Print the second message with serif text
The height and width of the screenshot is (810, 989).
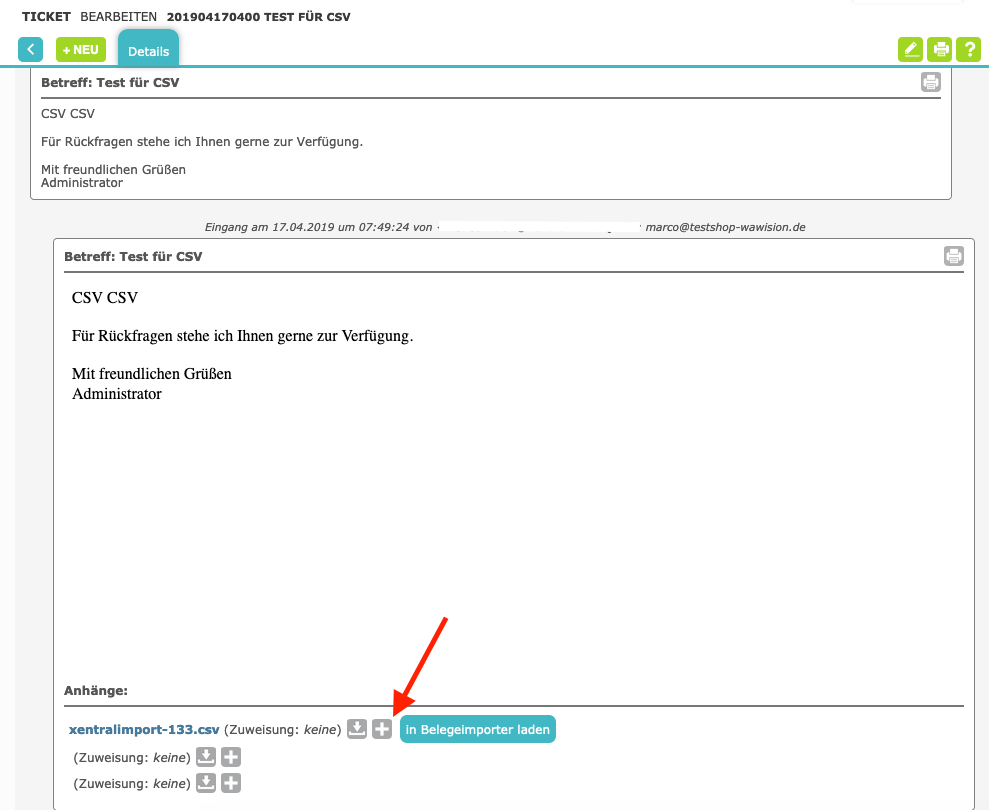[954, 256]
